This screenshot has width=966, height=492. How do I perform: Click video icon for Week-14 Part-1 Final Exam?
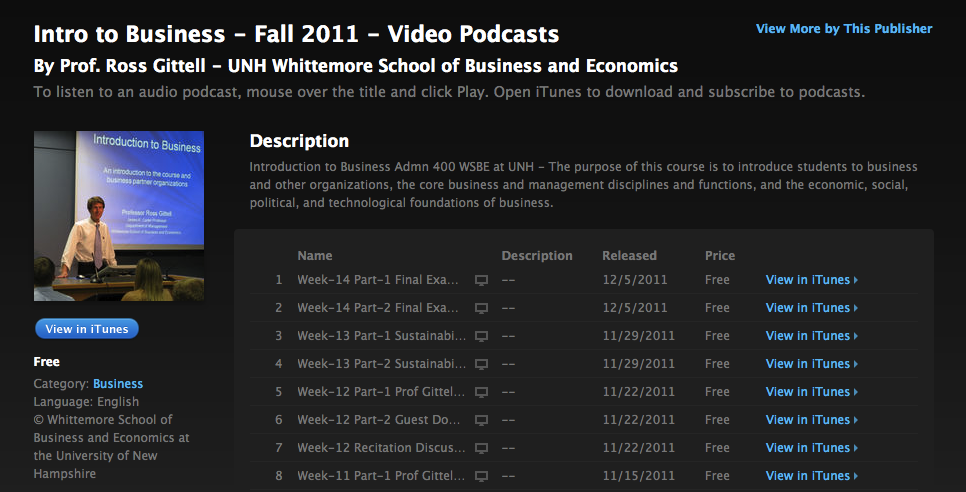pyautogui.click(x=481, y=280)
